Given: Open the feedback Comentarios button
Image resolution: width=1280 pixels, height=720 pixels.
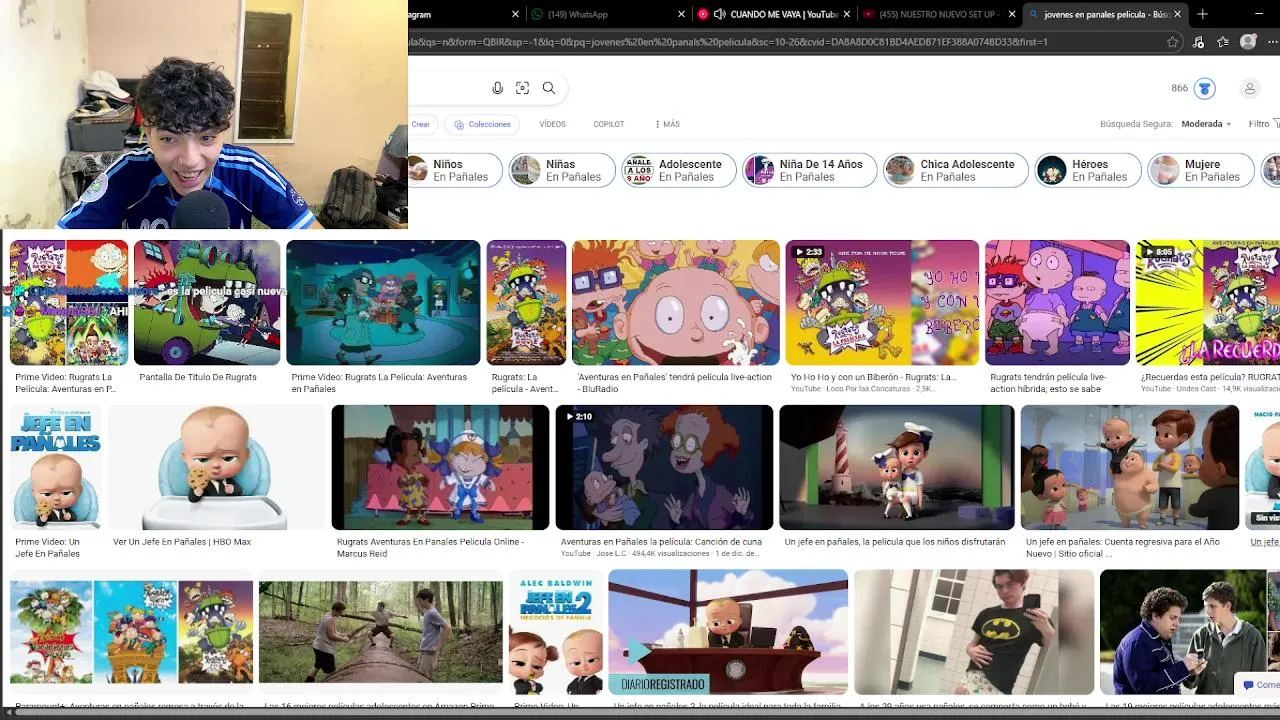Looking at the screenshot, I should tap(1259, 685).
